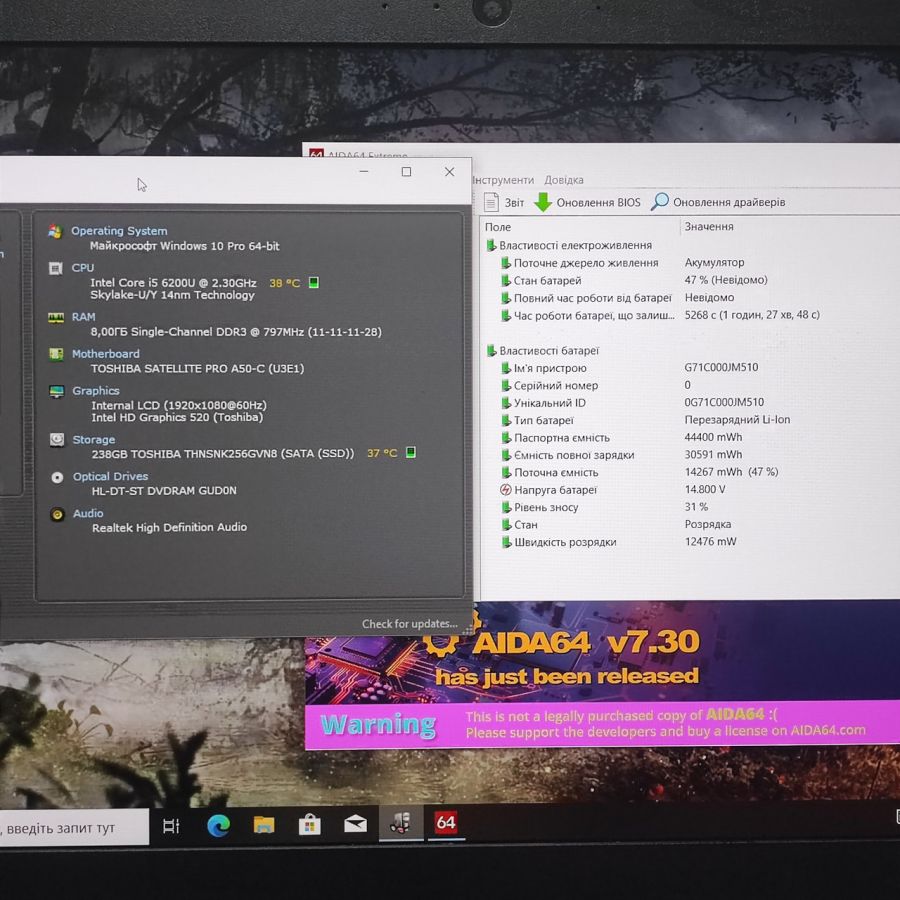Select the Унікальний ID row
The width and height of the screenshot is (900, 900).
tap(689, 403)
